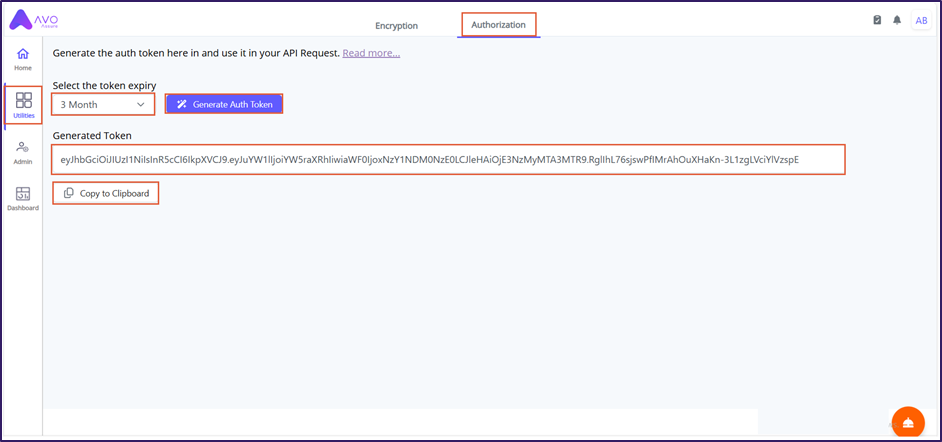Click the magic wand icon
The height and width of the screenshot is (442, 942).
coord(182,104)
